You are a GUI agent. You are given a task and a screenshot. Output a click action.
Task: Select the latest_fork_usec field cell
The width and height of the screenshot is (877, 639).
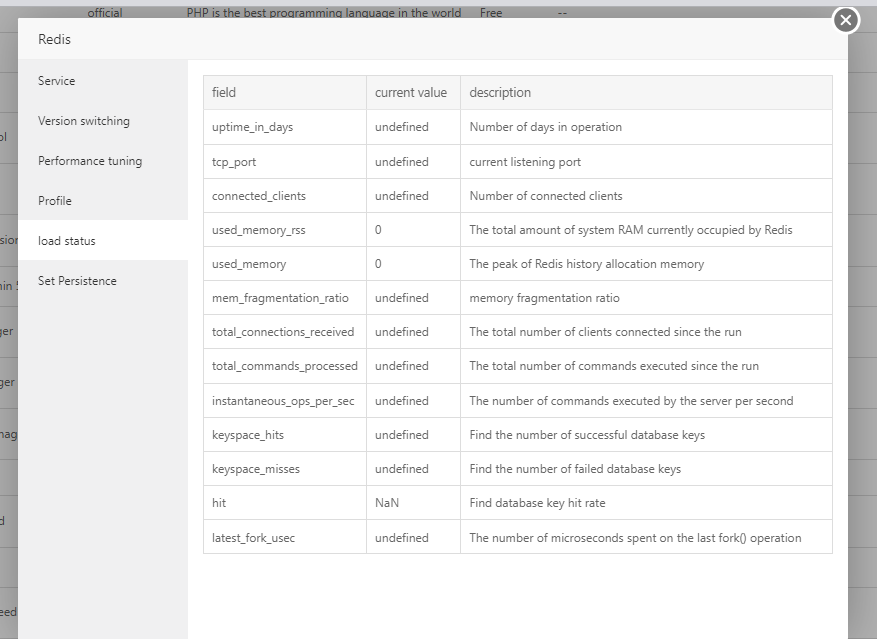254,538
